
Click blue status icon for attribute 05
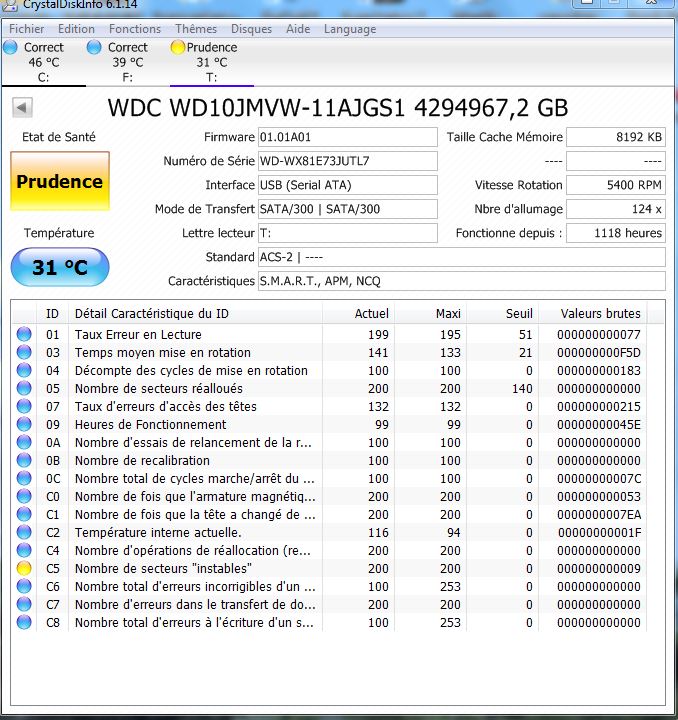(24, 388)
